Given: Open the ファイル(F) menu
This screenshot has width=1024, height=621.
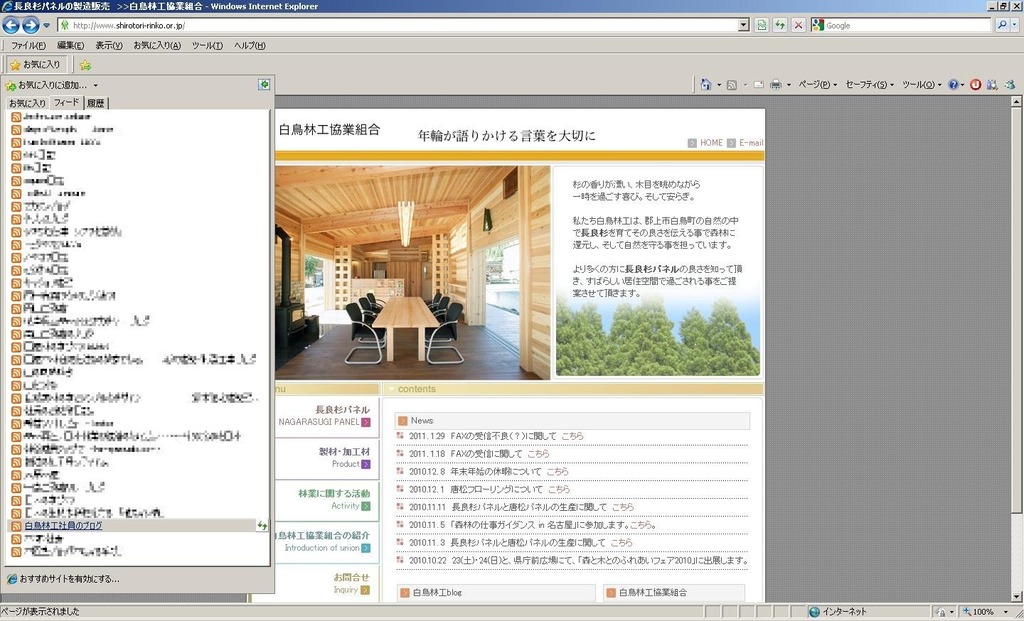Looking at the screenshot, I should (x=28, y=46).
